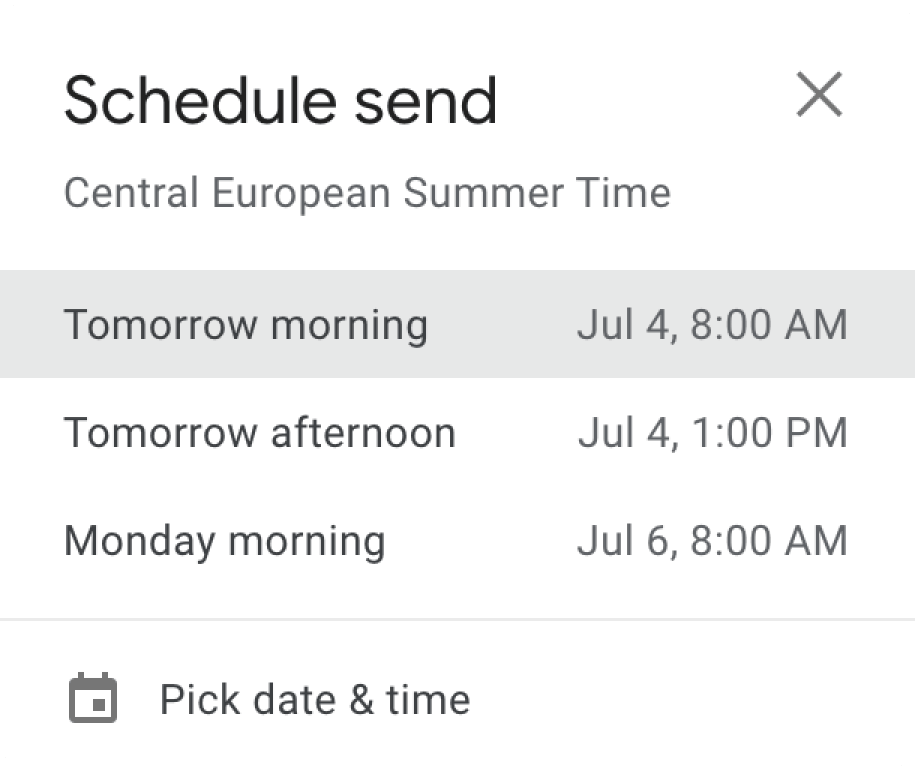Screen dimensions: 915x771
Task: Click Pick date & time to set custom schedule
Action: pos(315,699)
